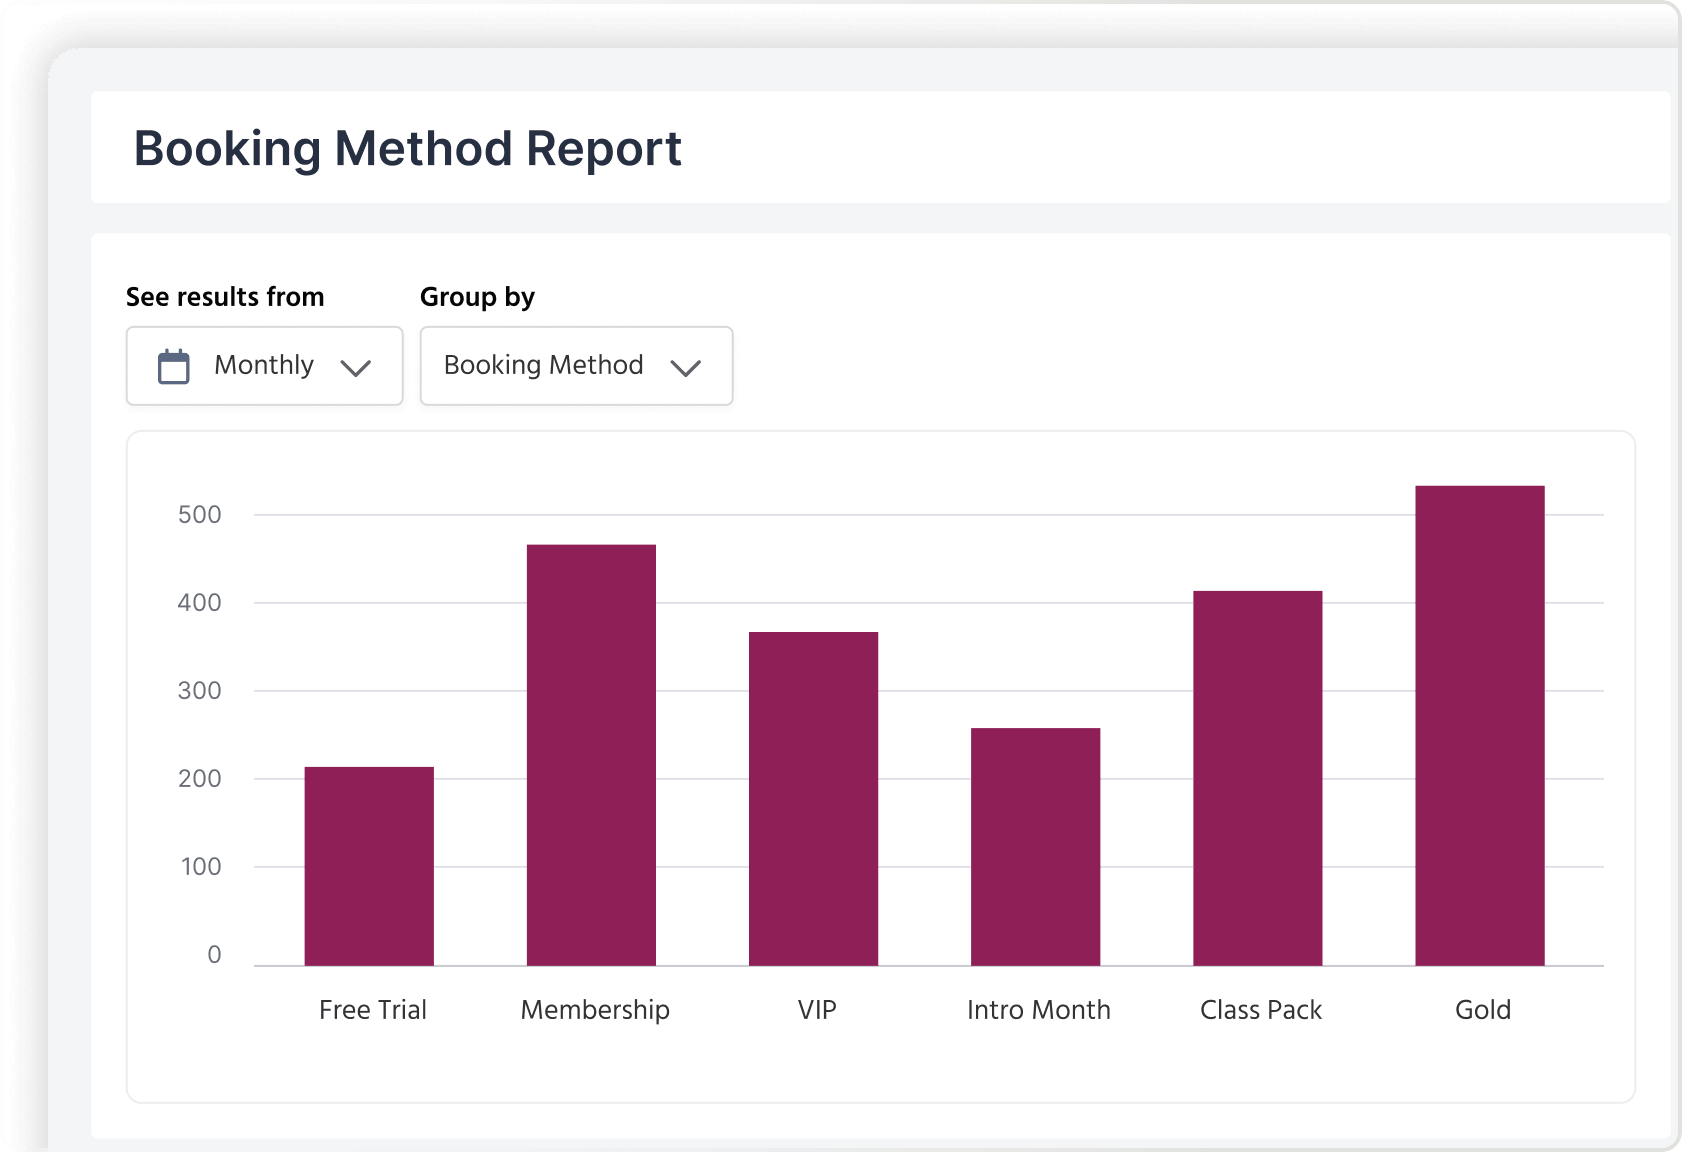
Task: Click the VIP axis label
Action: (817, 1010)
